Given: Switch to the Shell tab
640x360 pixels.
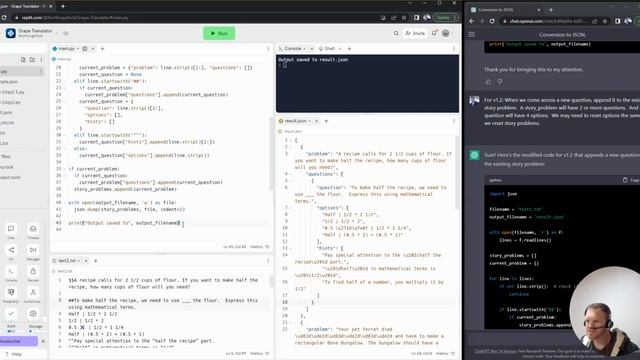Looking at the screenshot, I should click(327, 49).
